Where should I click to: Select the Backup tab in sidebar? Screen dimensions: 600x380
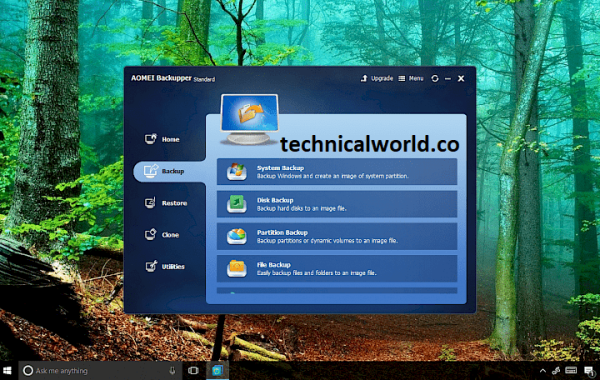[x=170, y=171]
